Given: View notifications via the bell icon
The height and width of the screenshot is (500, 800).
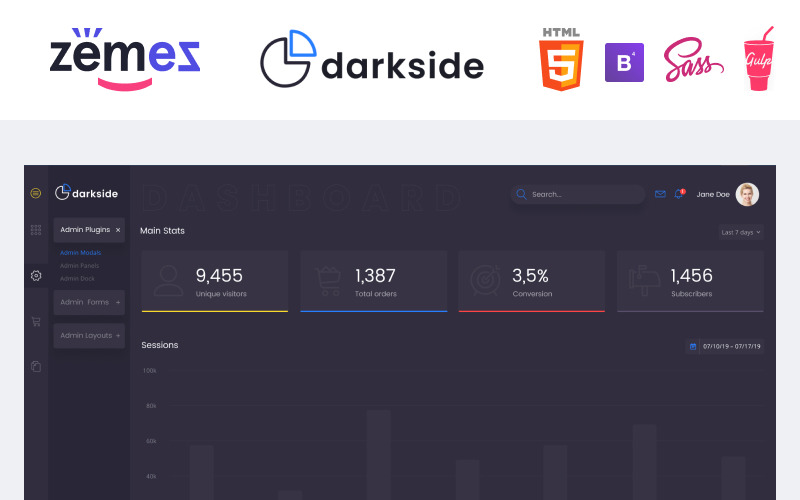Looking at the screenshot, I should (x=679, y=194).
